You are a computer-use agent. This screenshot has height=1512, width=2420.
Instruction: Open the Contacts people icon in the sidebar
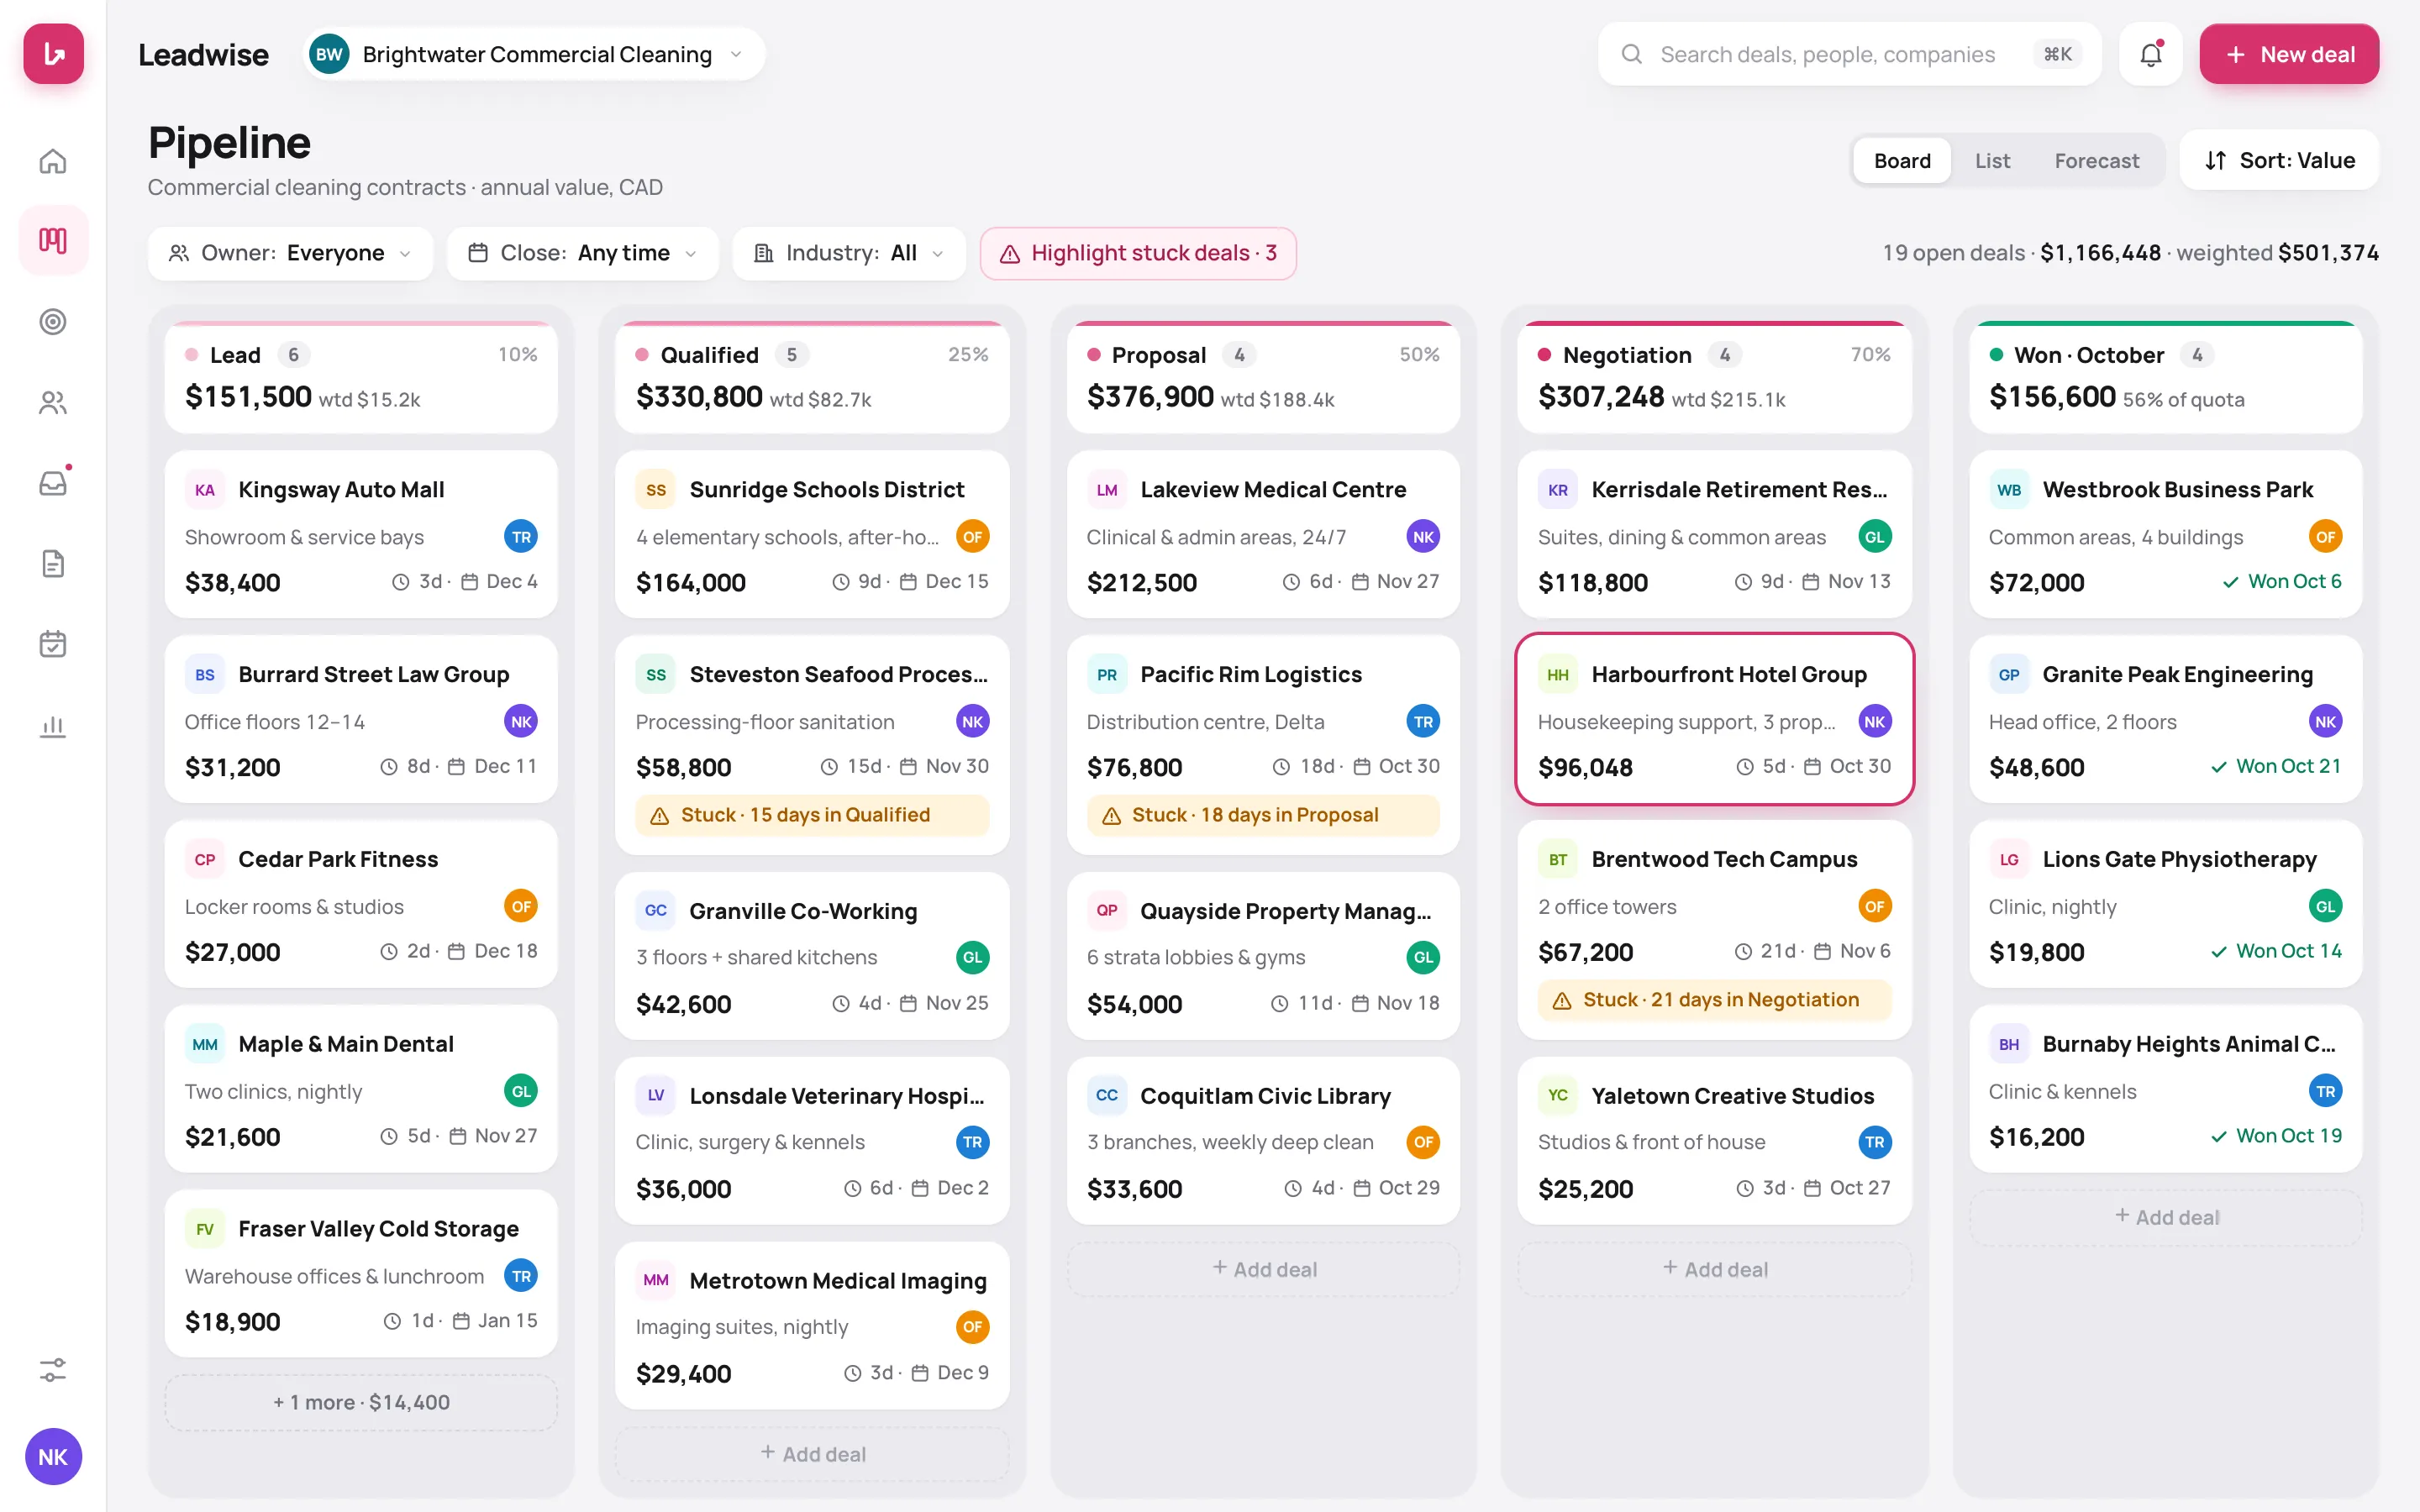point(53,402)
